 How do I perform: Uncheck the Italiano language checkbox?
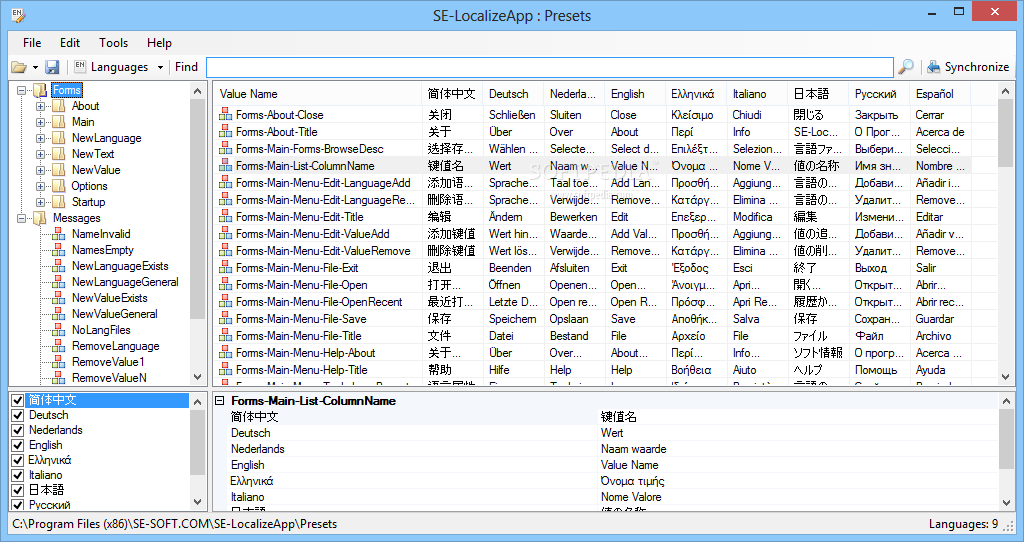[18, 475]
